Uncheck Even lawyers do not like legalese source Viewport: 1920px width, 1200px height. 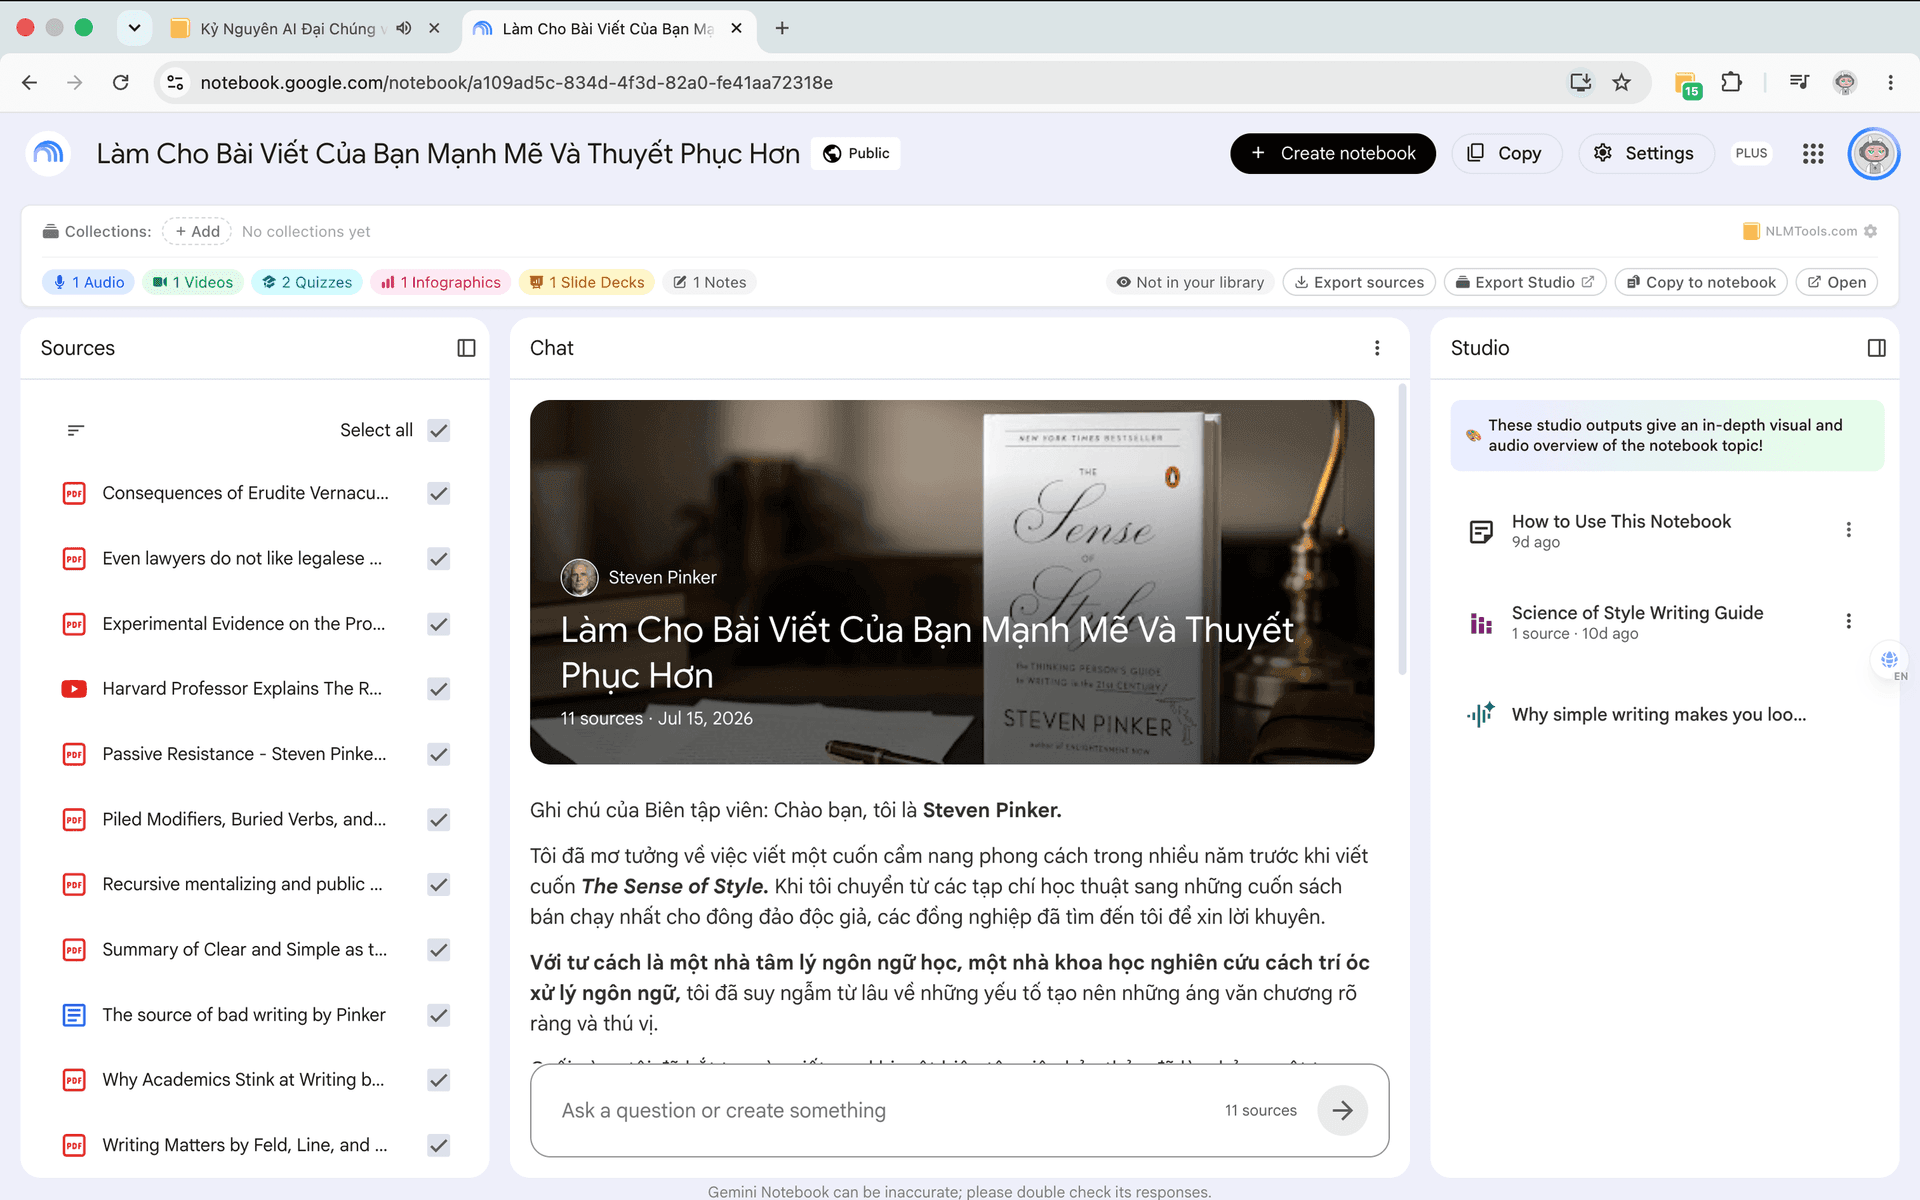coord(438,559)
